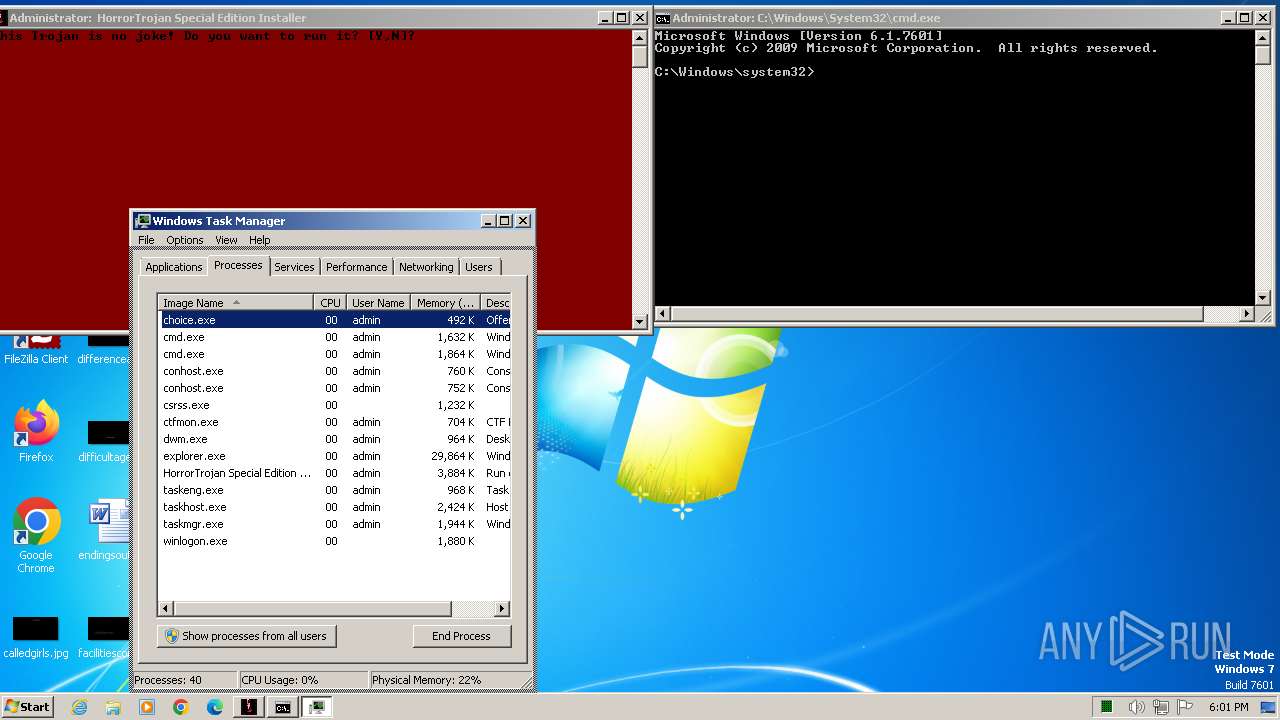Select the Processes tab
1280x720 pixels.
click(x=238, y=265)
